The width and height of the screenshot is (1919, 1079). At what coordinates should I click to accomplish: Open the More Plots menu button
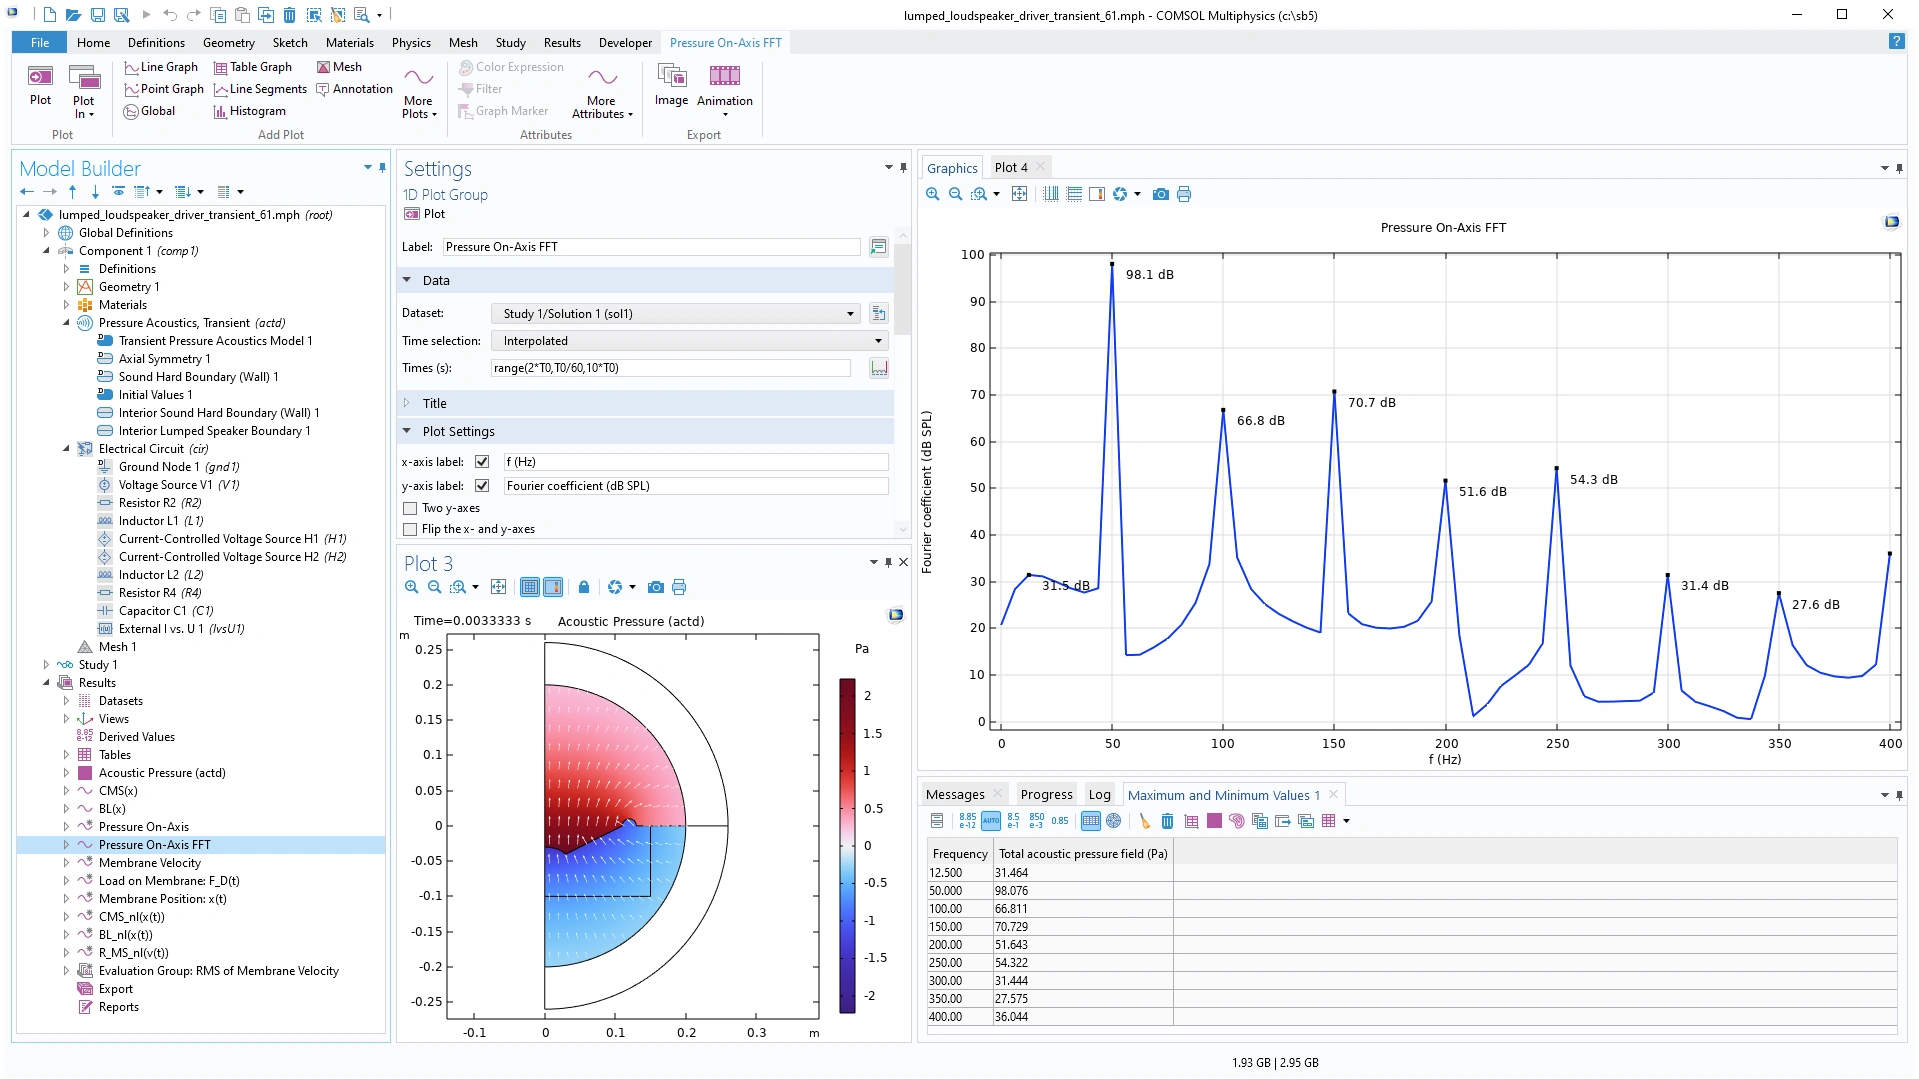[x=419, y=92]
